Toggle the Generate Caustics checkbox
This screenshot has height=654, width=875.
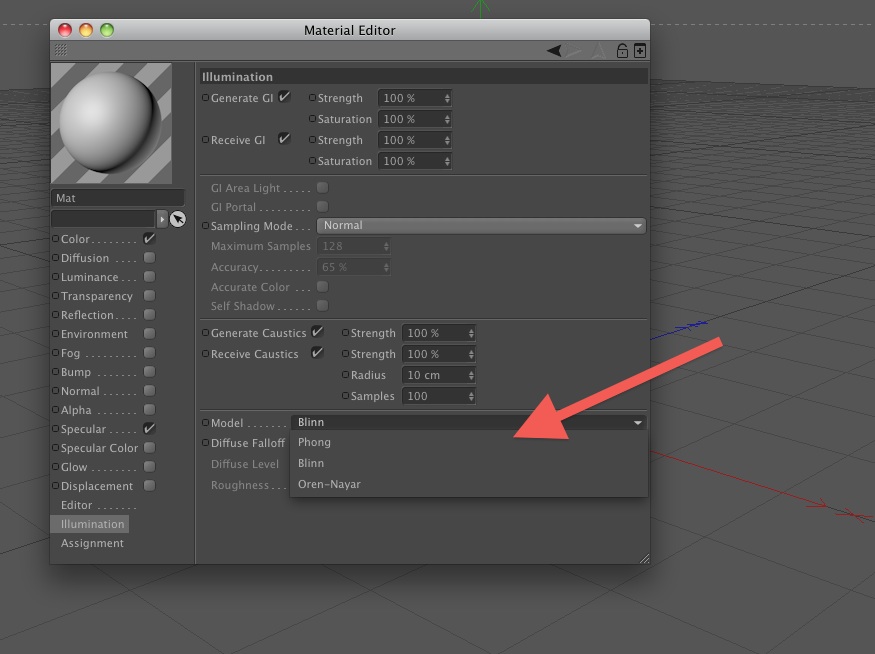click(x=317, y=332)
